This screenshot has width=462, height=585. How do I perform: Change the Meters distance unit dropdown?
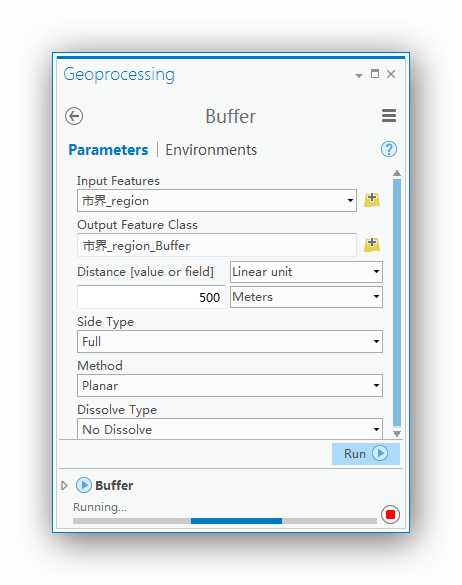[306, 297]
